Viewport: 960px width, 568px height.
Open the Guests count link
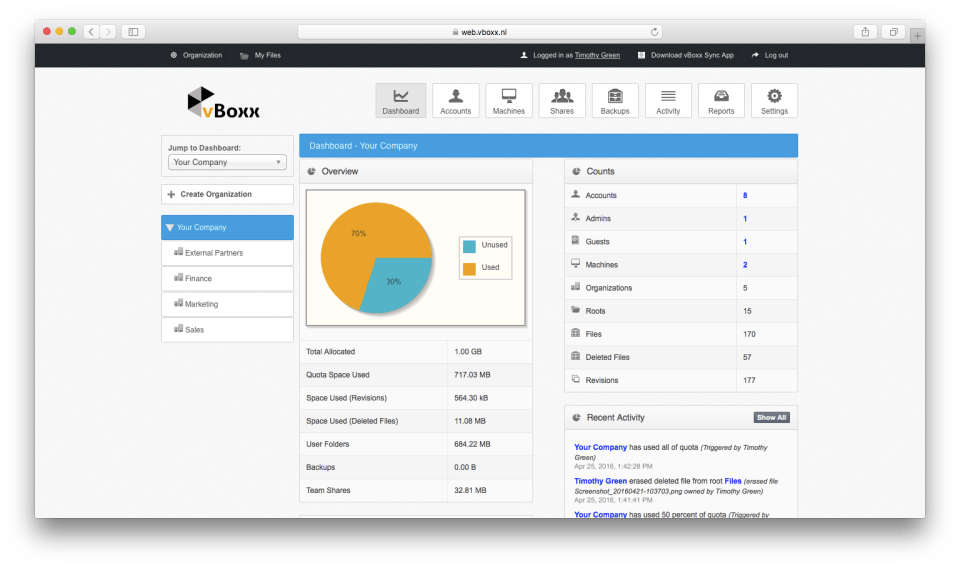[745, 242]
